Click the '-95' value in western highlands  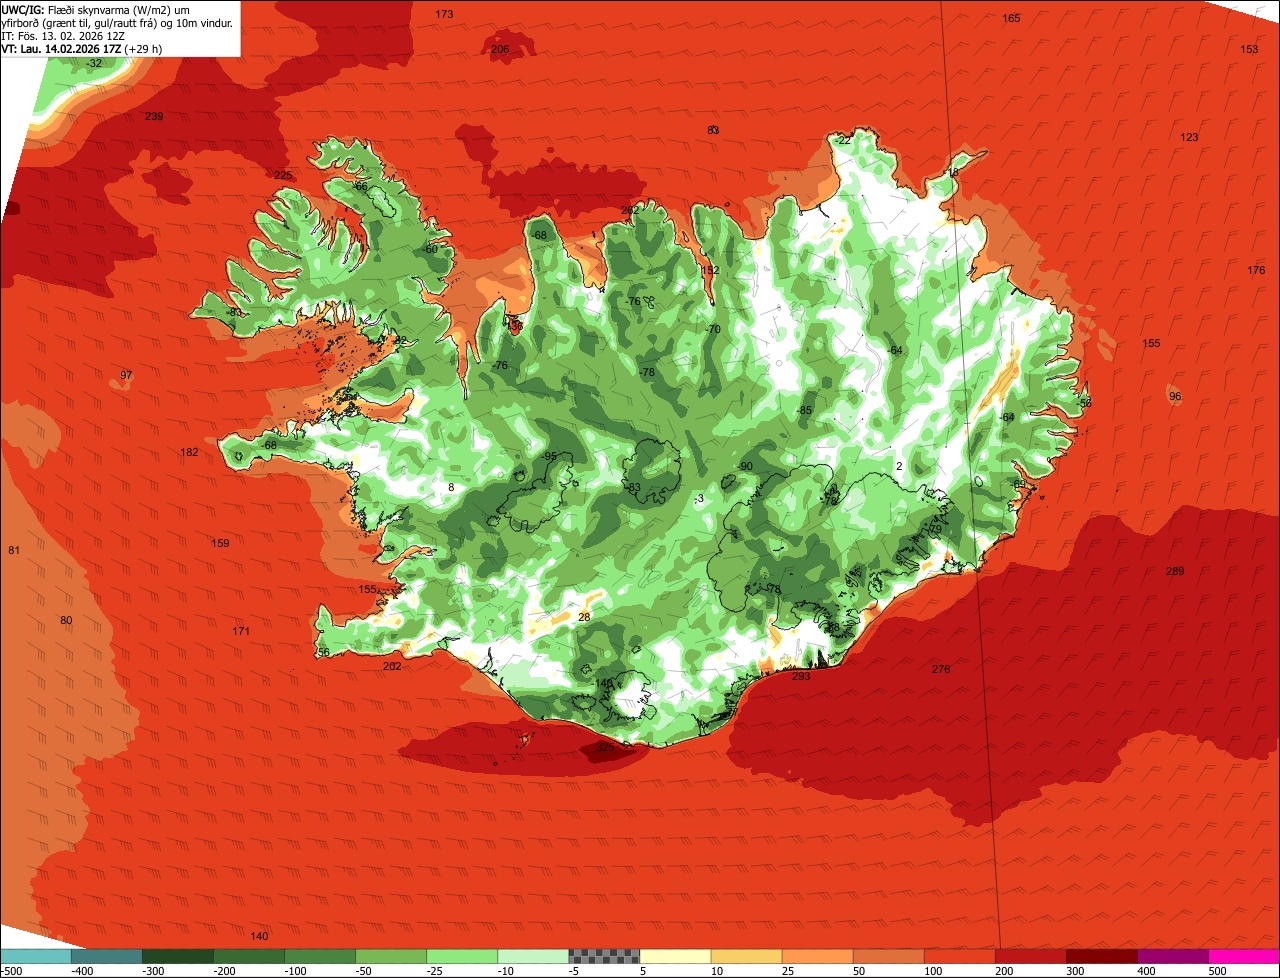(549, 456)
